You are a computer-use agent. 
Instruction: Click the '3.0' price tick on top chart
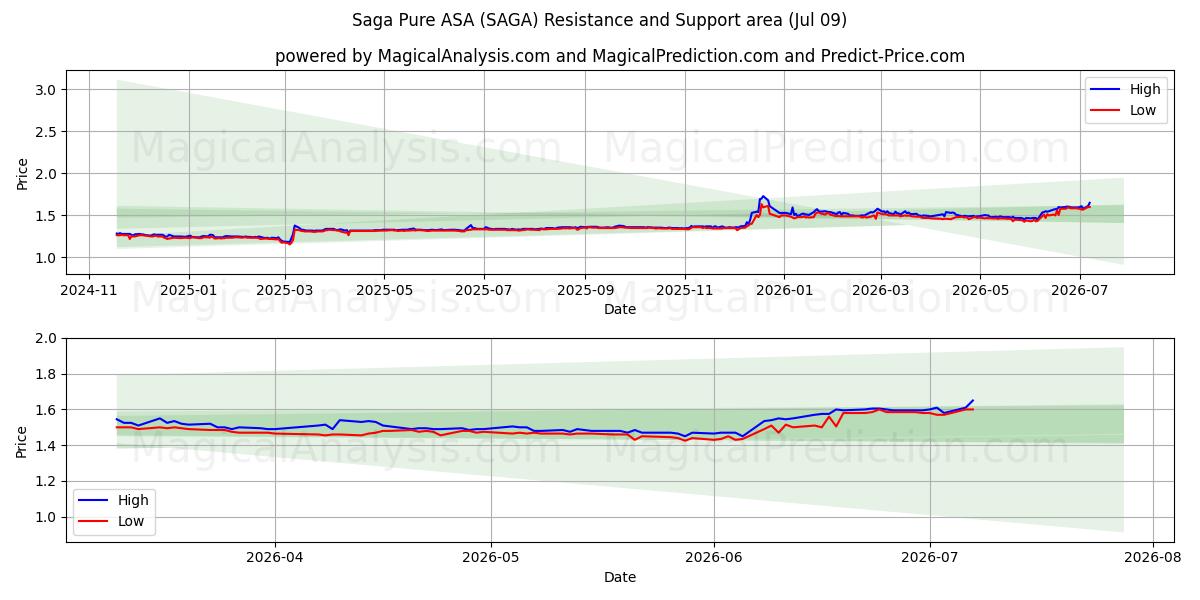[48, 90]
